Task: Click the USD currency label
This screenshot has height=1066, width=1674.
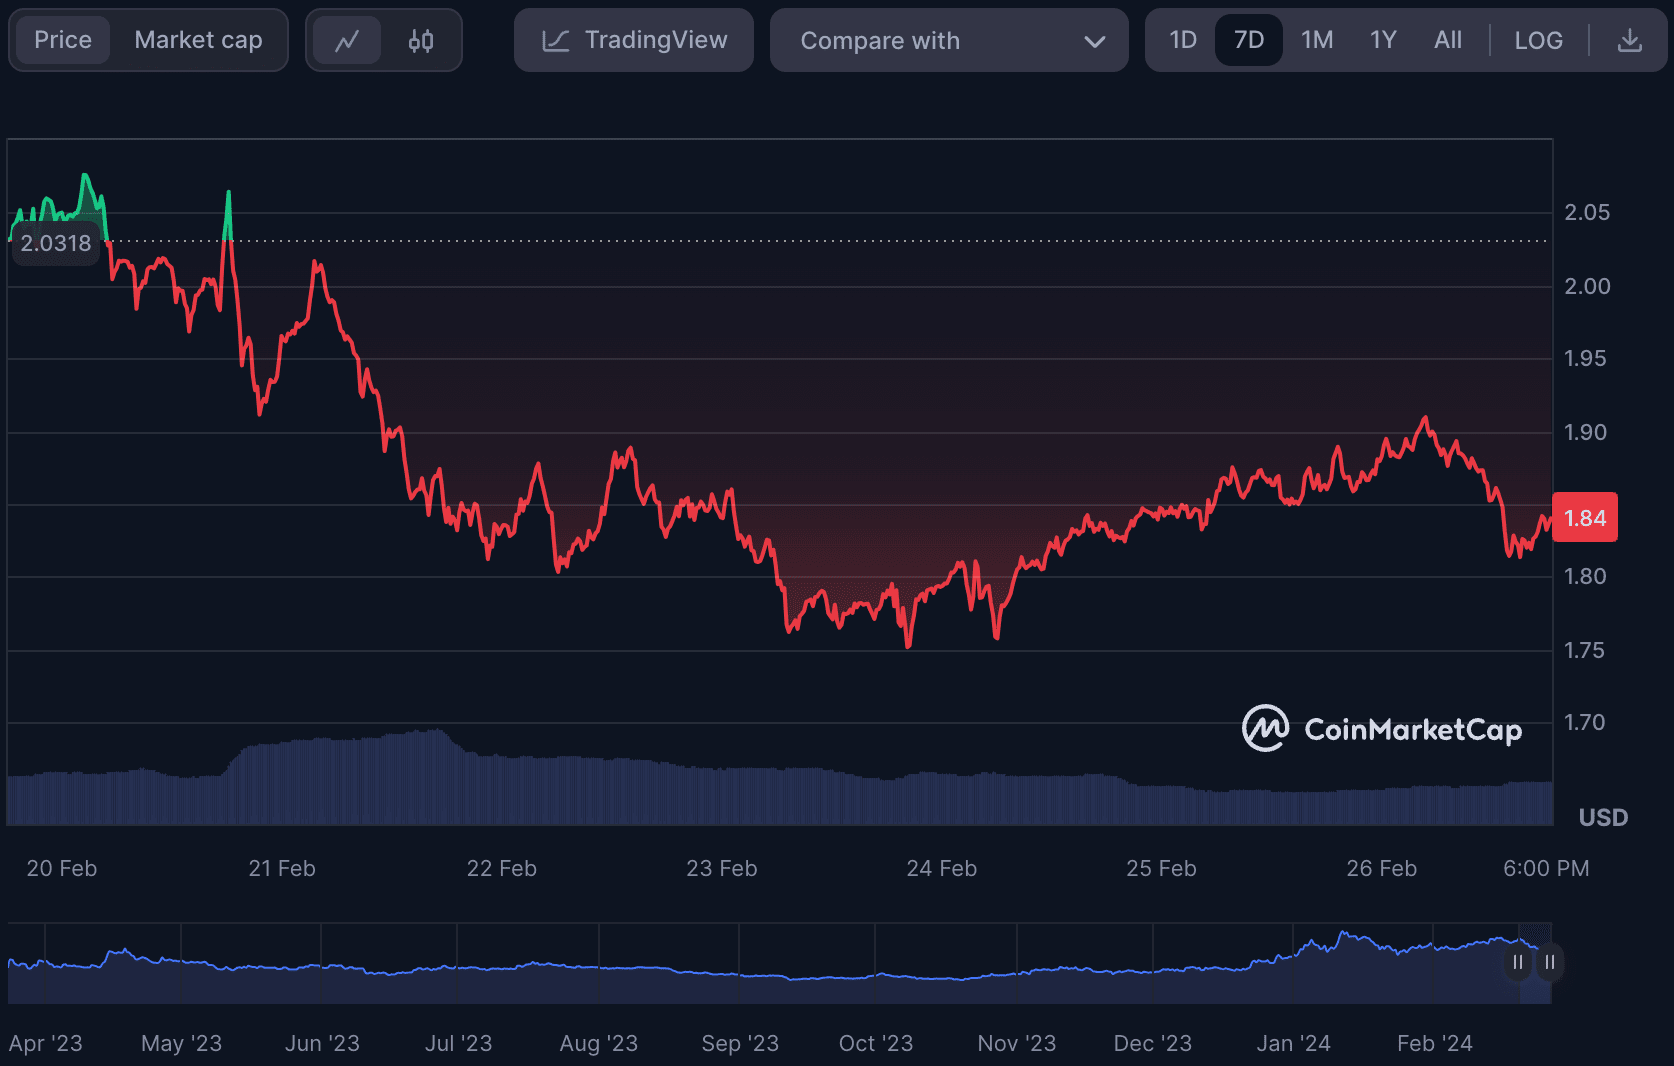Action: click(x=1603, y=818)
